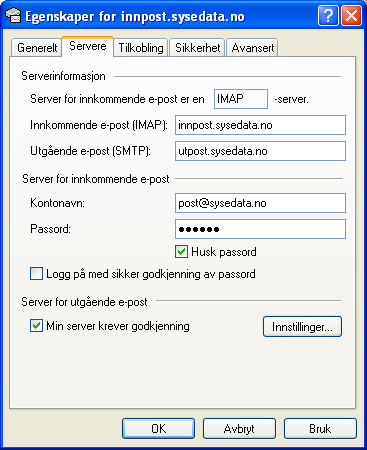Toggle the Husk passord checkbox
Image resolution: width=367 pixels, height=450 pixels.
pos(182,252)
